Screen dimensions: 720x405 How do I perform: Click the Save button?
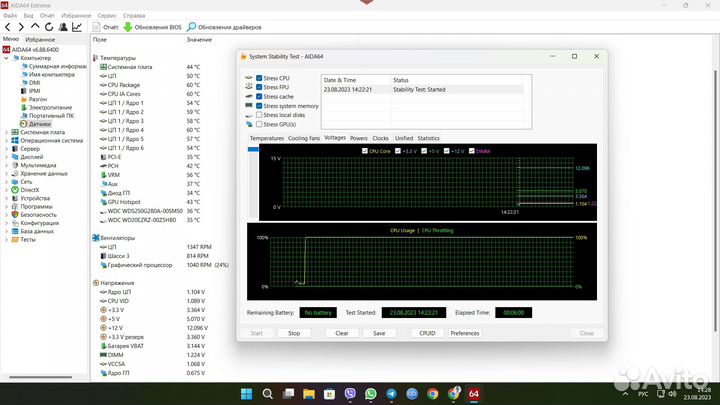(x=379, y=333)
